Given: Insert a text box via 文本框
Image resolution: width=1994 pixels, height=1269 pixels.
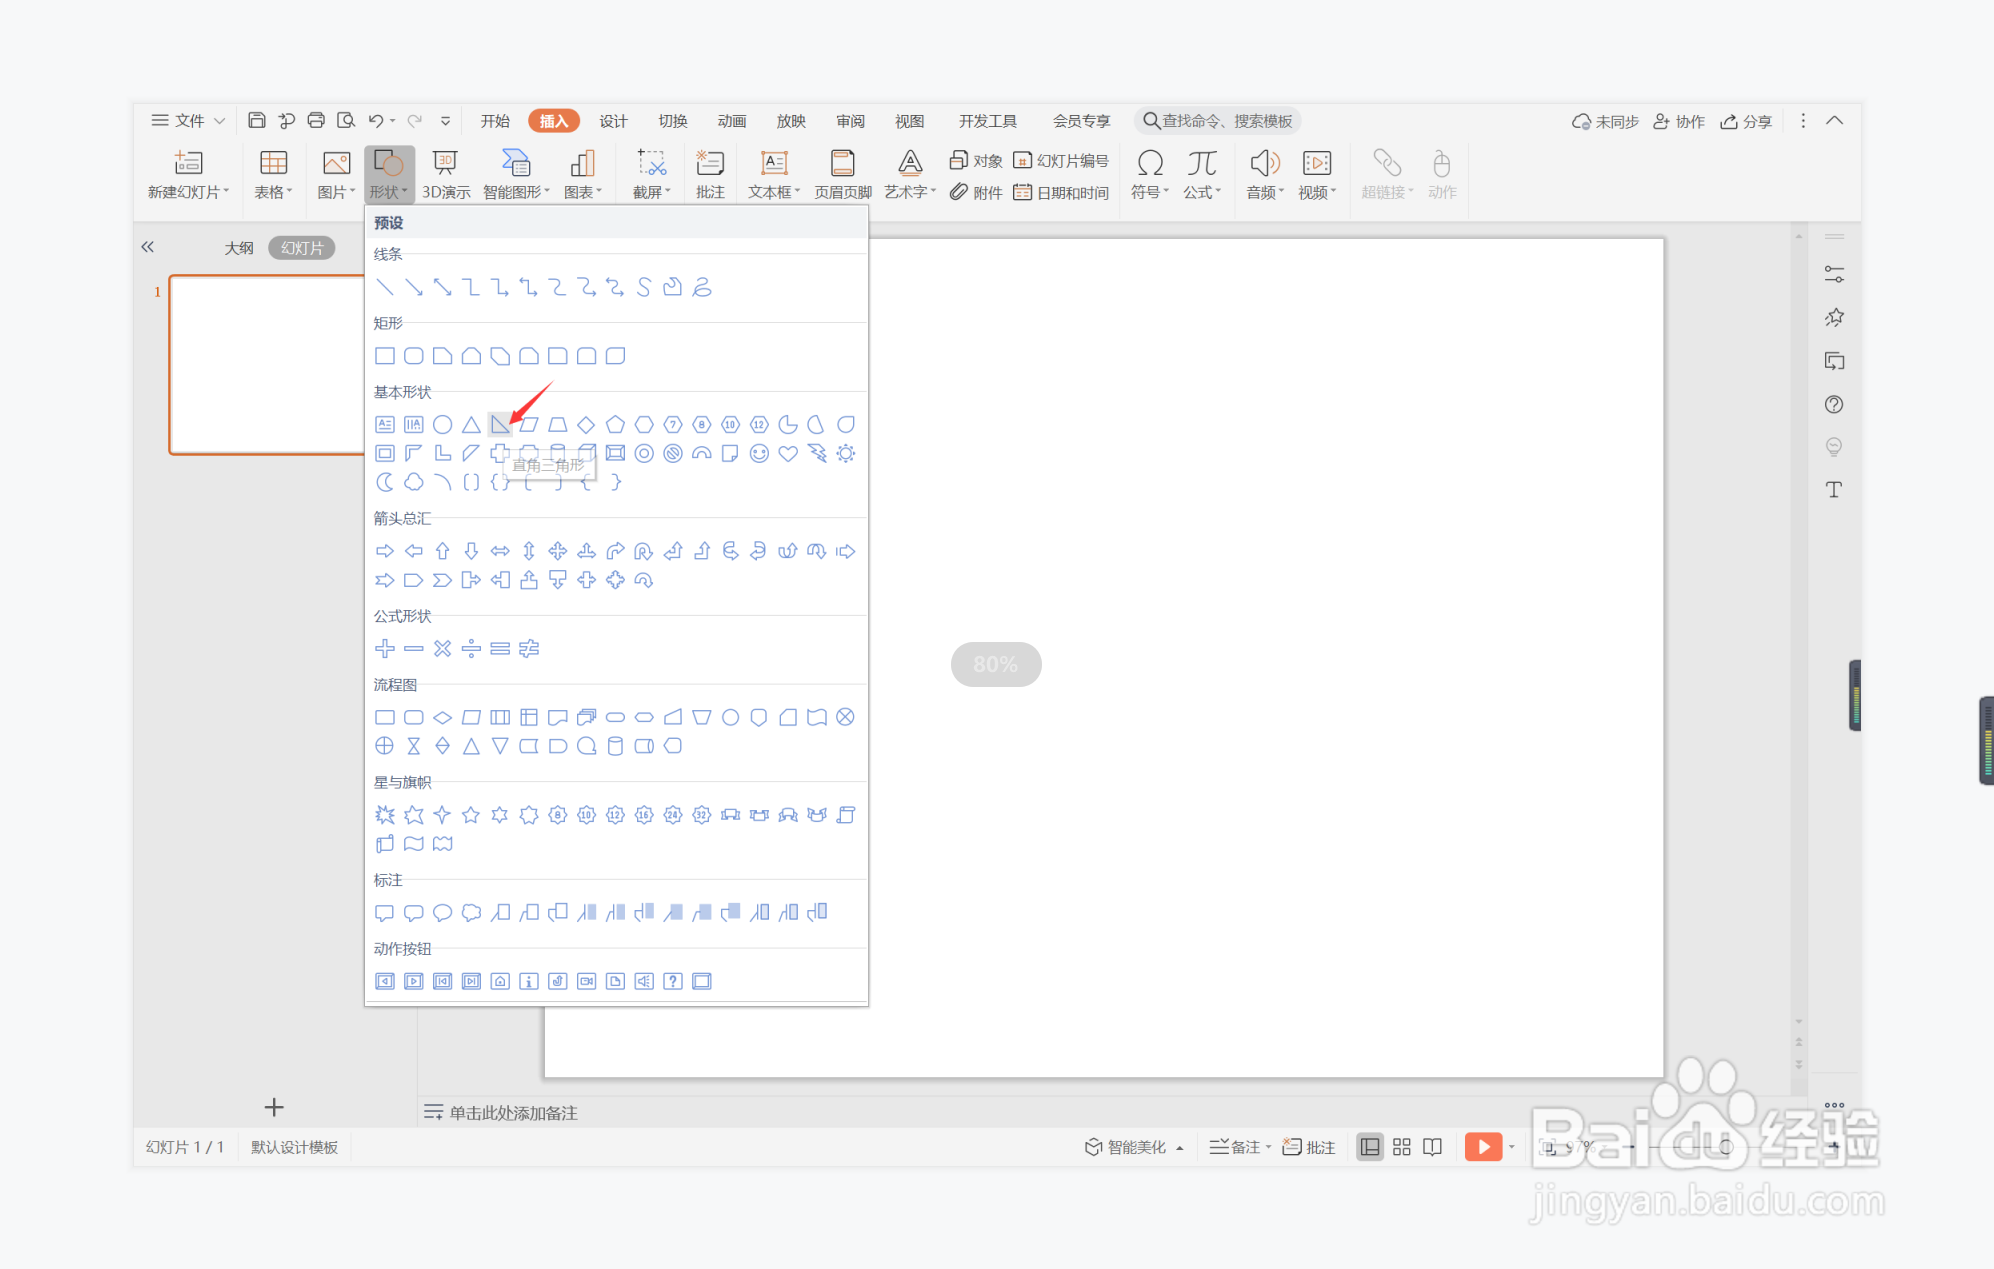Looking at the screenshot, I should pos(774,175).
